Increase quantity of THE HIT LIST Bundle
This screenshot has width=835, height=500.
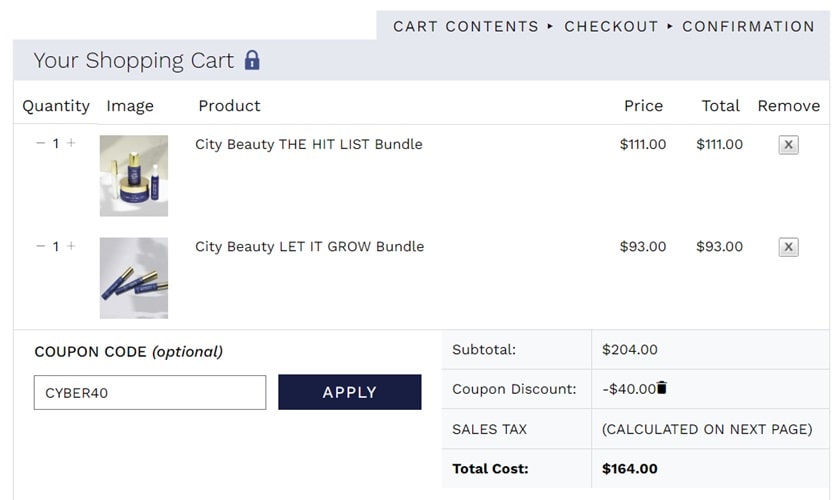coord(71,143)
